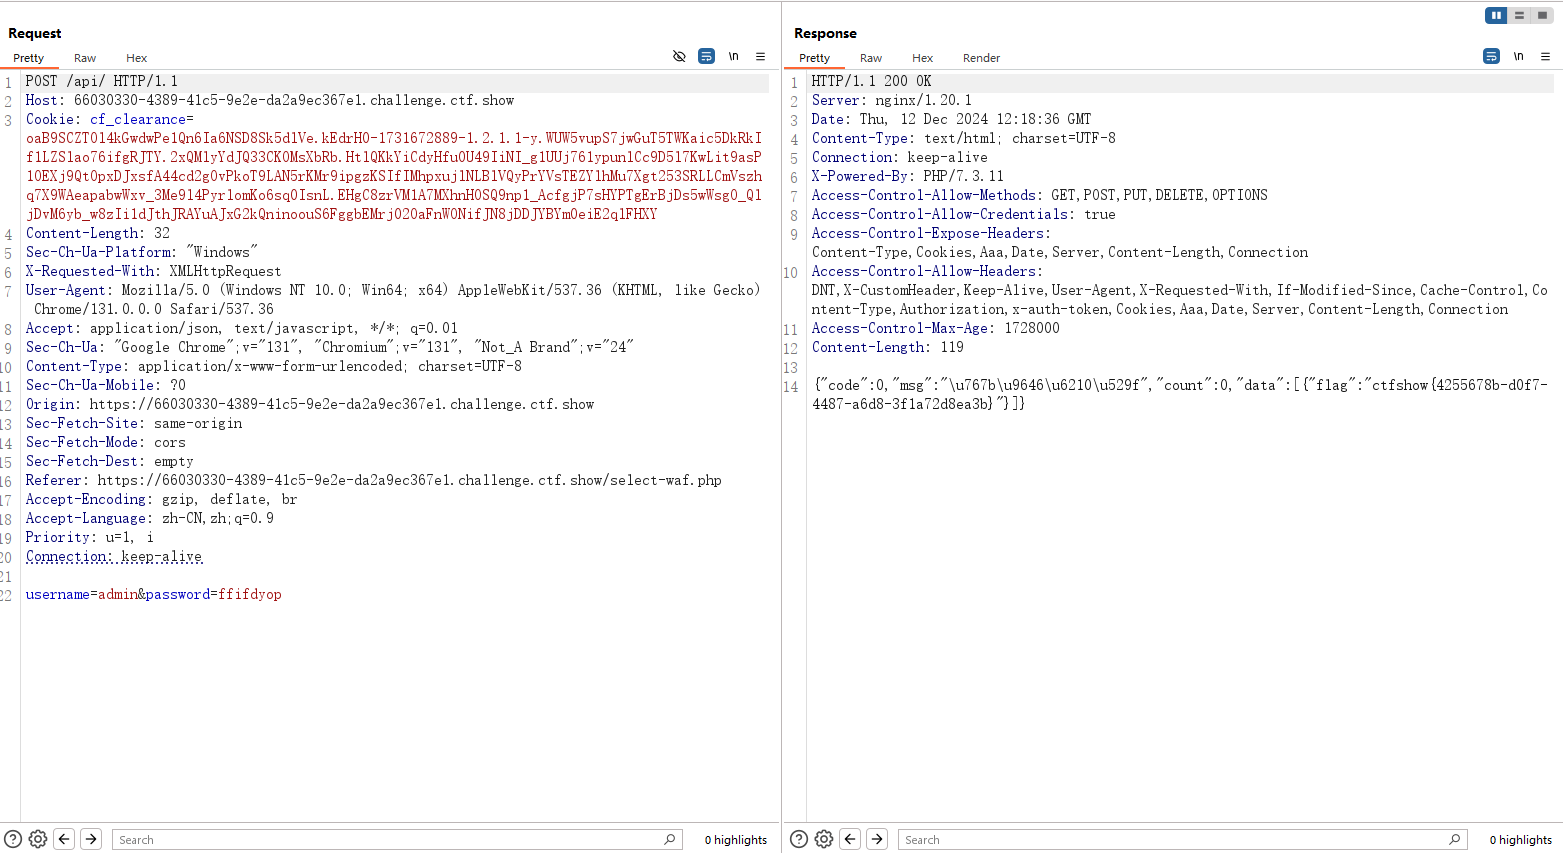Click the 'Access-Control-Max-Age: 1728000' header

tap(935, 328)
